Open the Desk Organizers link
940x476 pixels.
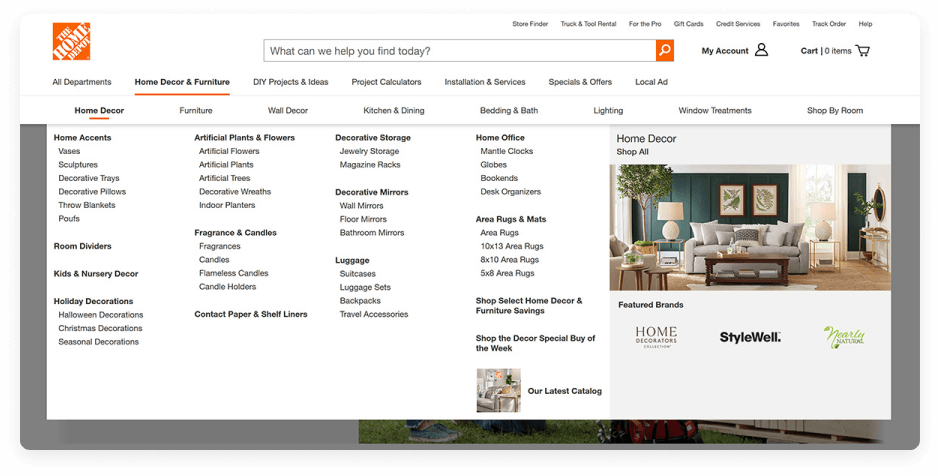[510, 192]
